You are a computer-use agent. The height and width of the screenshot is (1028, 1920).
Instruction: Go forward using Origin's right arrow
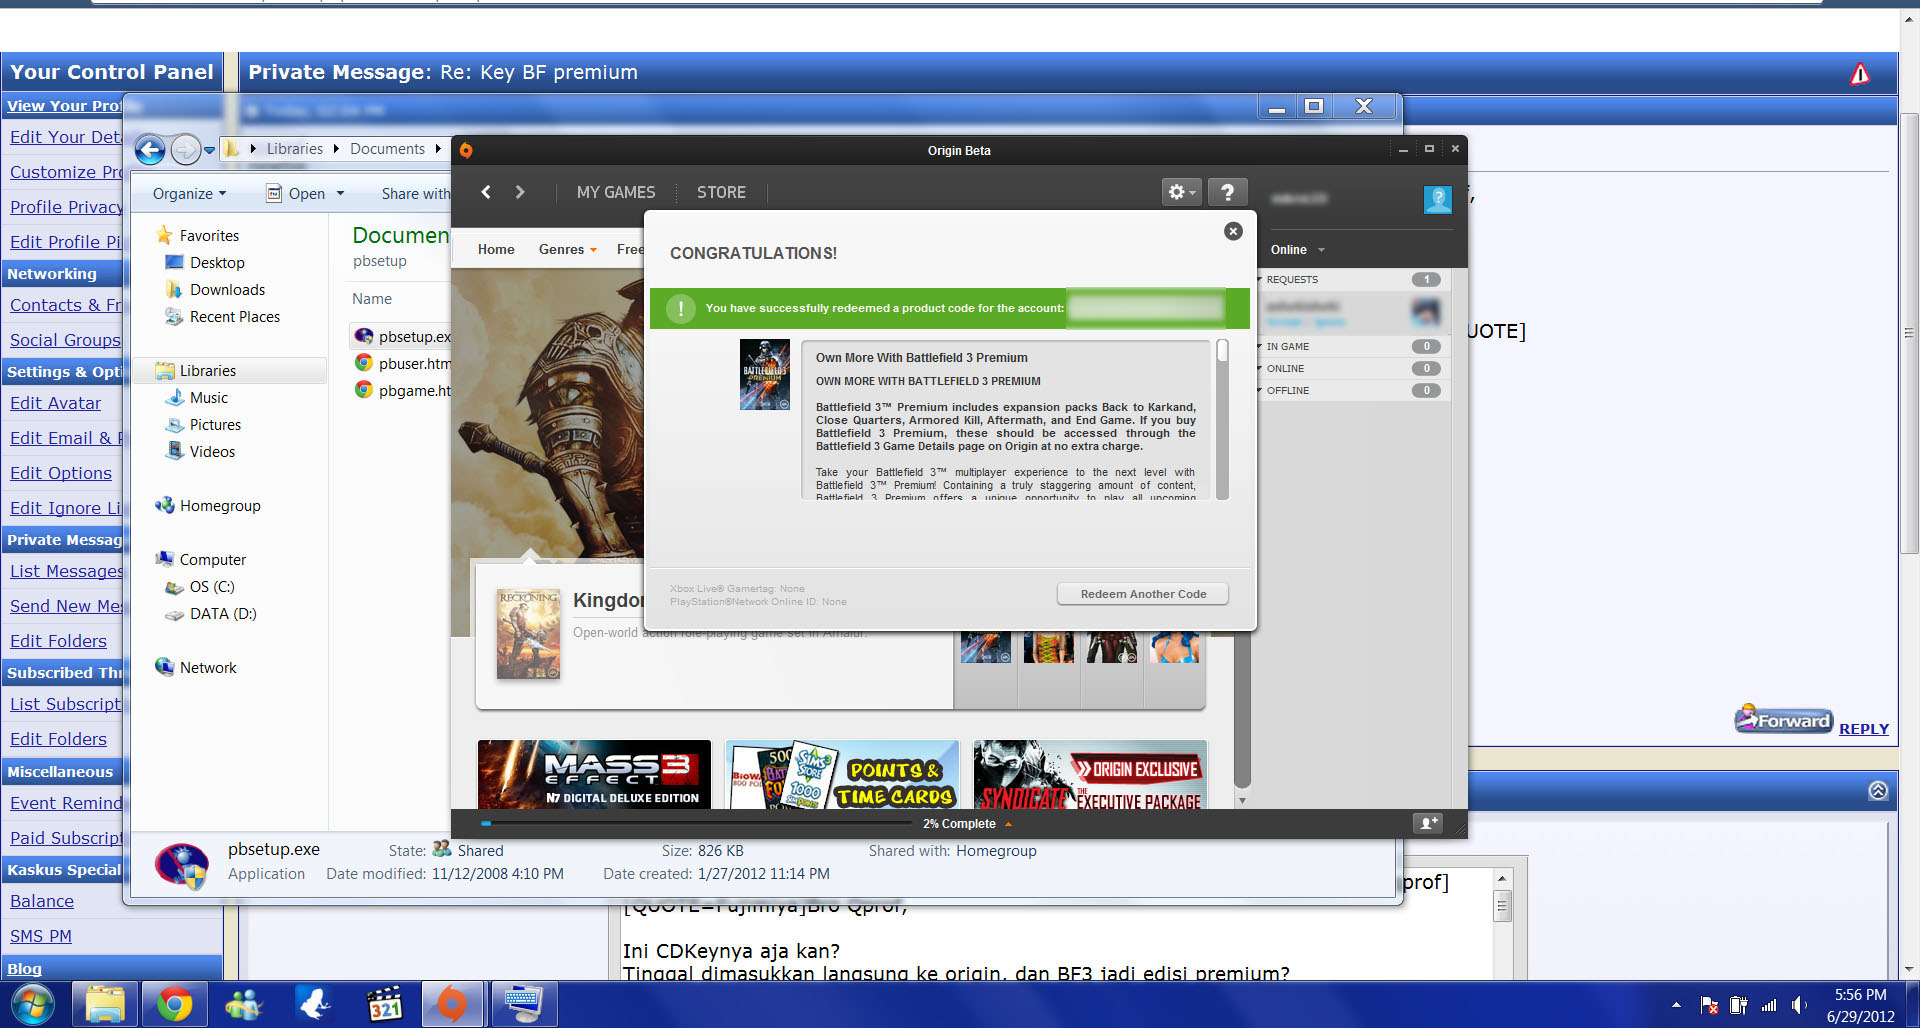520,192
